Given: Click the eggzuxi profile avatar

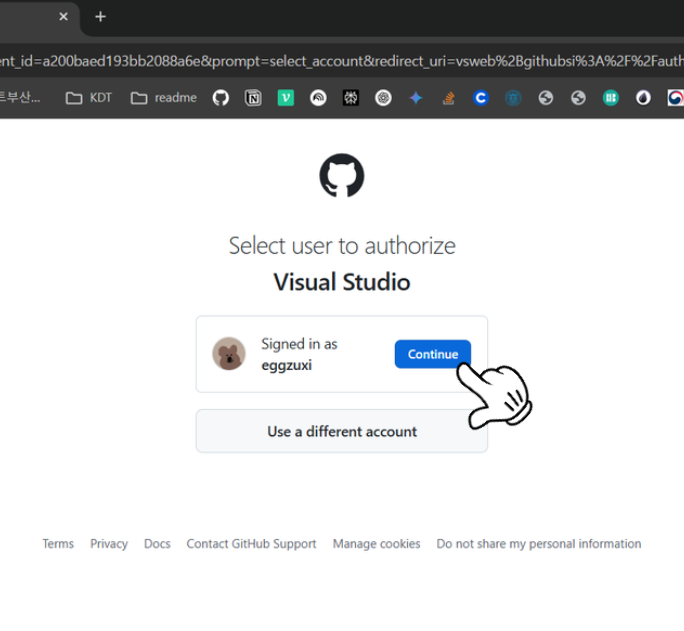Looking at the screenshot, I should pyautogui.click(x=229, y=354).
